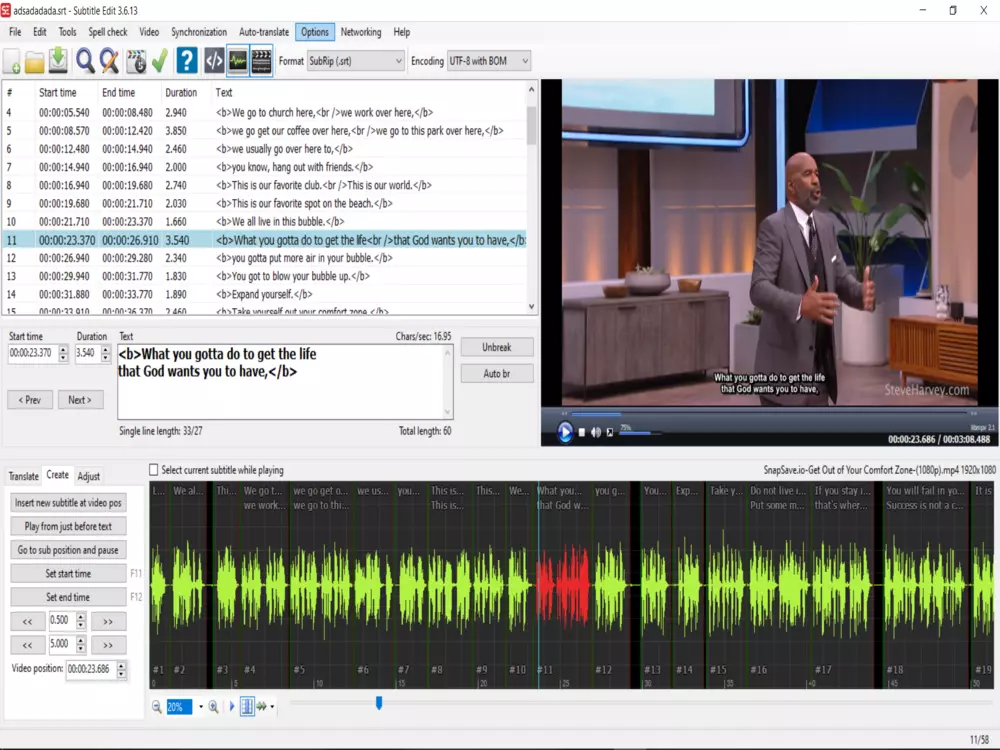Viewport: 1000px width, 750px height.
Task: Toggle the video clapperboard toolbar icon
Action: [262, 61]
